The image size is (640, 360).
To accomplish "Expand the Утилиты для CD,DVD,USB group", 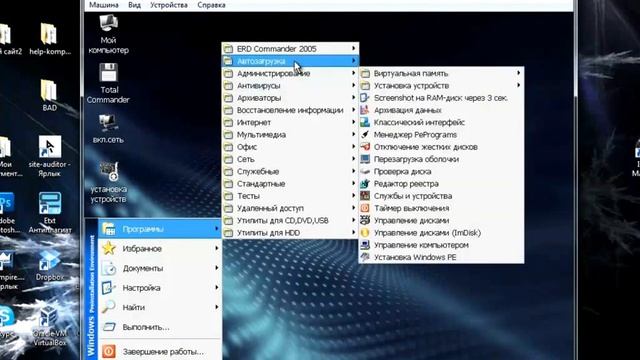I will click(x=290, y=220).
